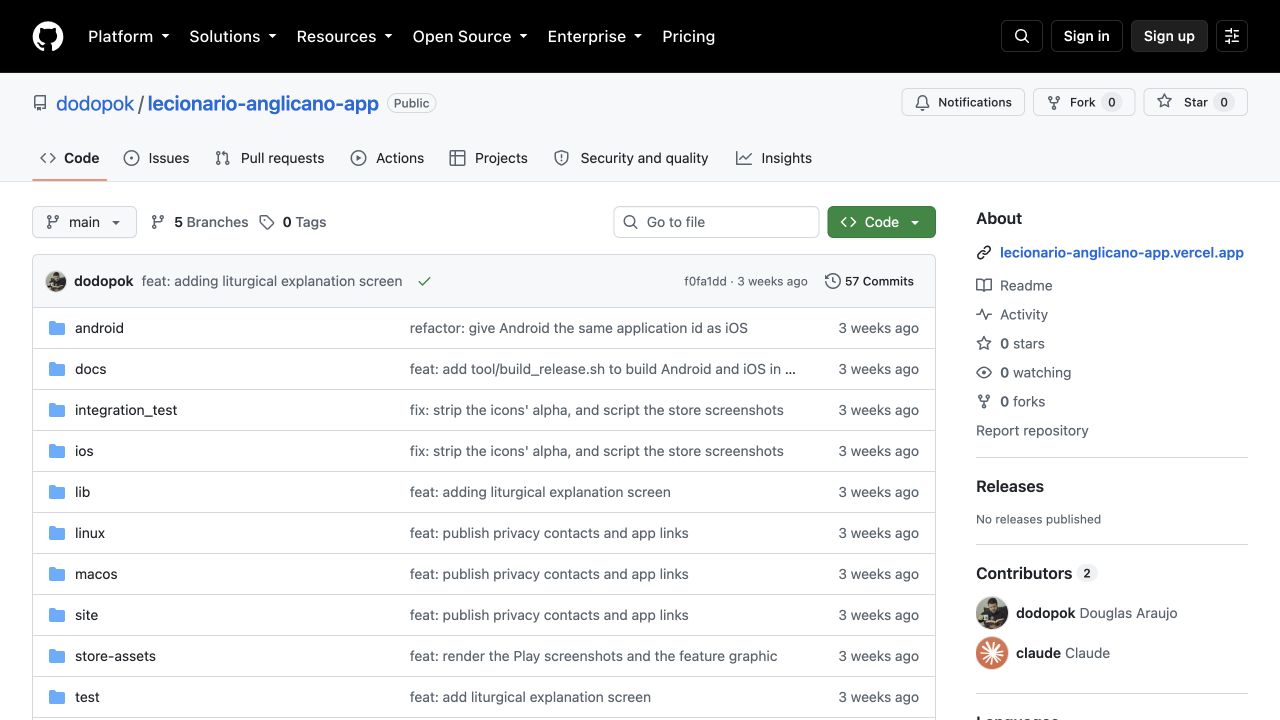1280x720 pixels.
Task: Open the latest commit message about liturgical explanation
Action: pyautogui.click(x=272, y=281)
